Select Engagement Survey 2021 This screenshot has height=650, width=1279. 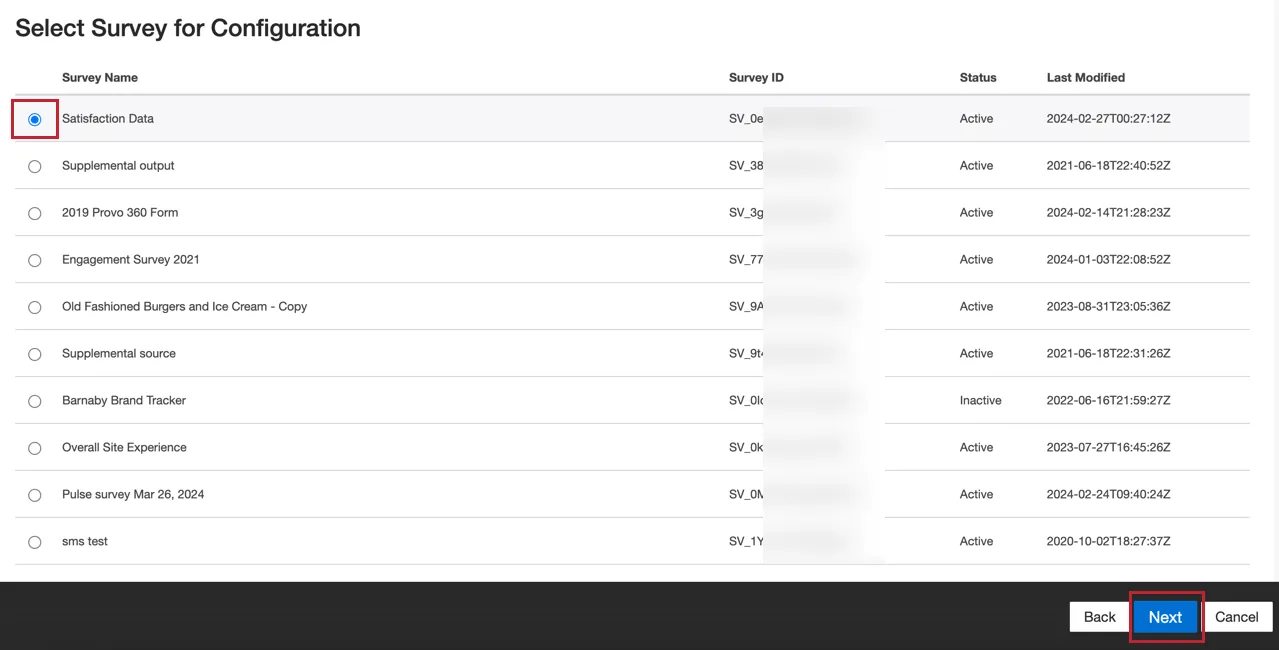(34, 260)
